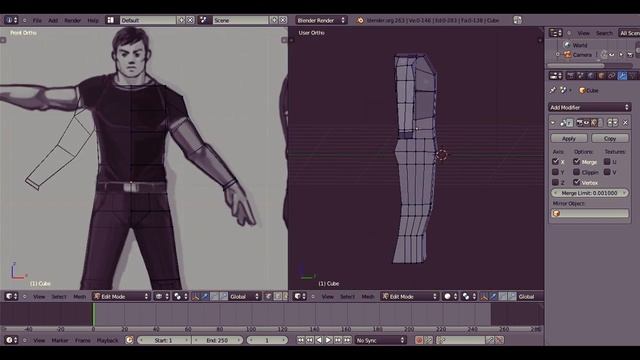Open Edit Mode dropdown in left viewport
Screen dimensions: 640x360
point(122,296)
